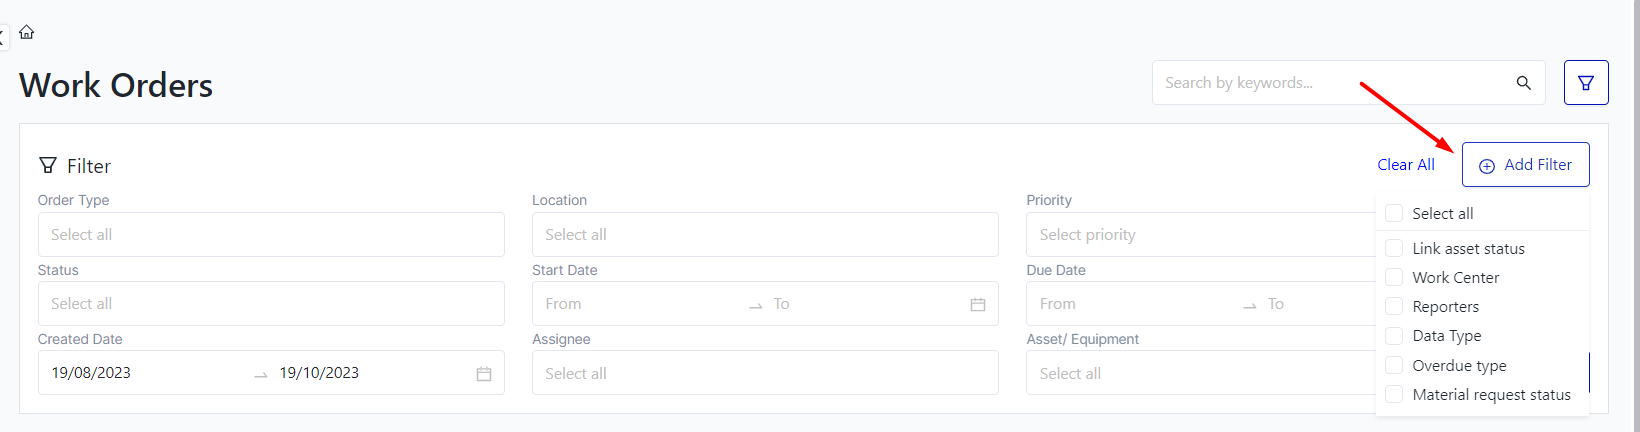Click the home breadcrumb icon
This screenshot has width=1640, height=432.
click(x=27, y=32)
